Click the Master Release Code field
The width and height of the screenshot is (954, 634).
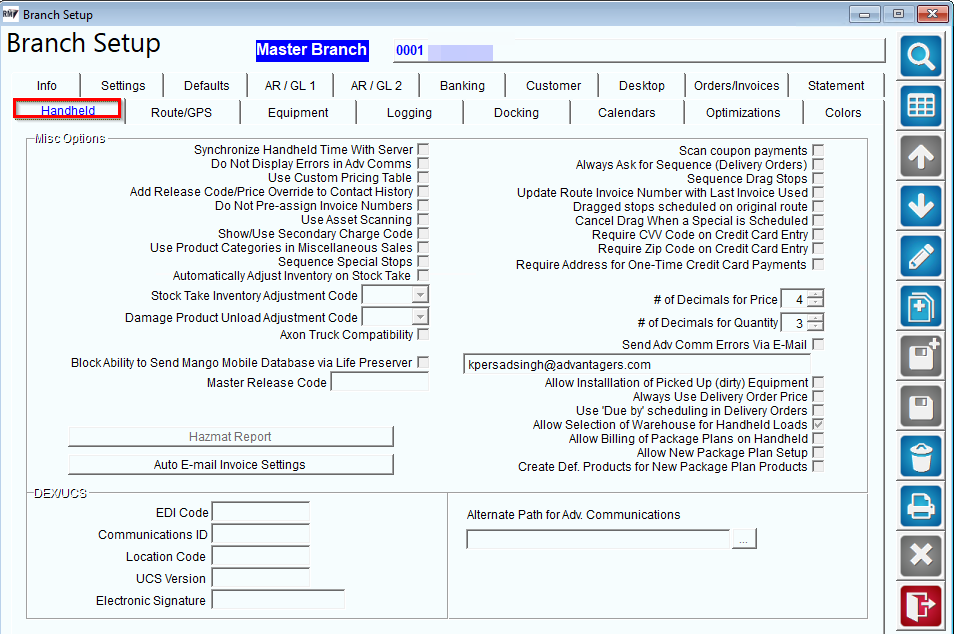click(380, 382)
